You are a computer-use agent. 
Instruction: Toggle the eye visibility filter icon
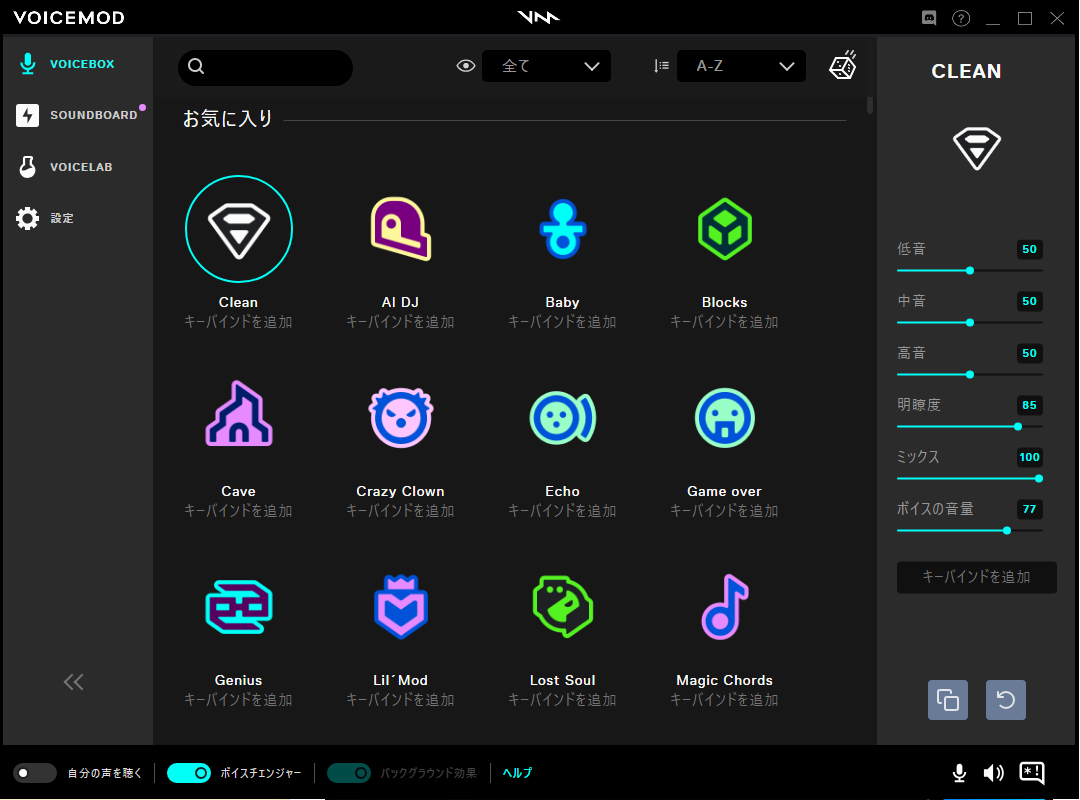click(466, 66)
